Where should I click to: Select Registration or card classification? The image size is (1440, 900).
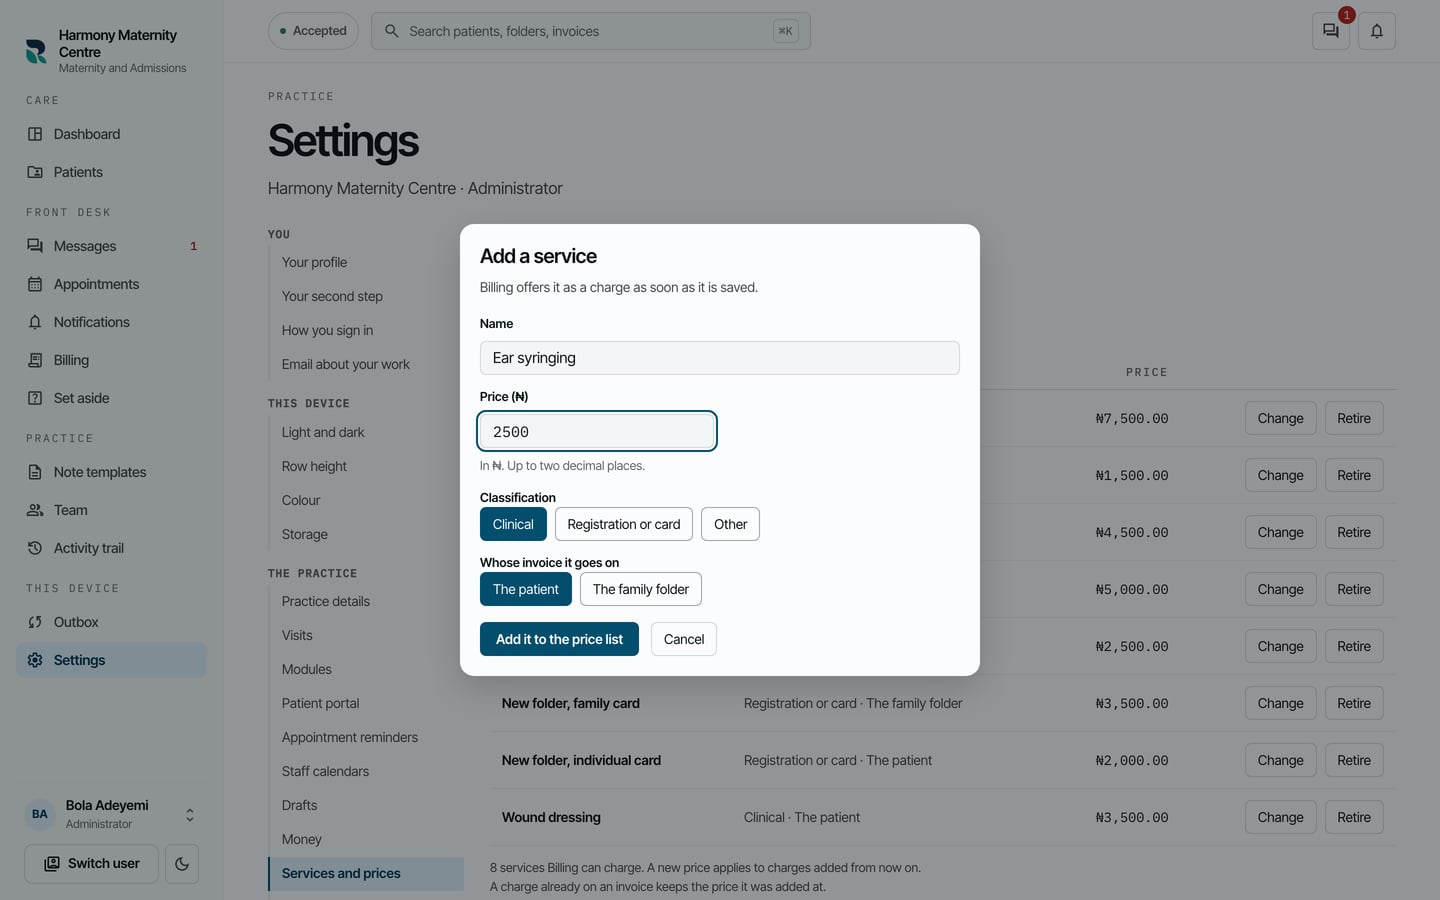(x=624, y=524)
